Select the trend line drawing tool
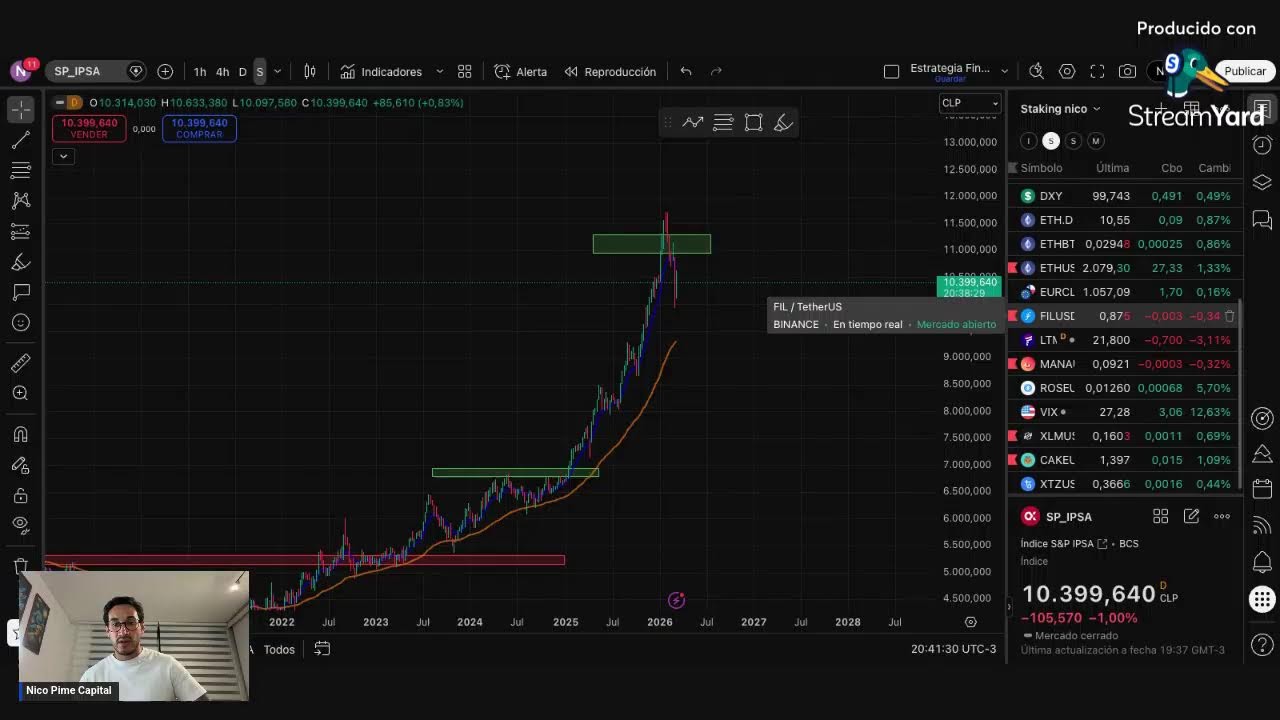 click(21, 140)
